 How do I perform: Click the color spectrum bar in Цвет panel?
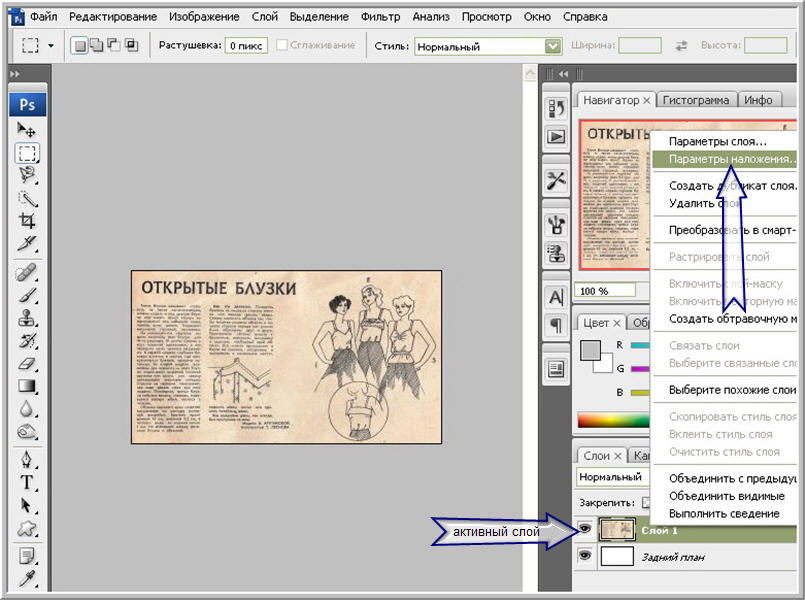pyautogui.click(x=612, y=420)
